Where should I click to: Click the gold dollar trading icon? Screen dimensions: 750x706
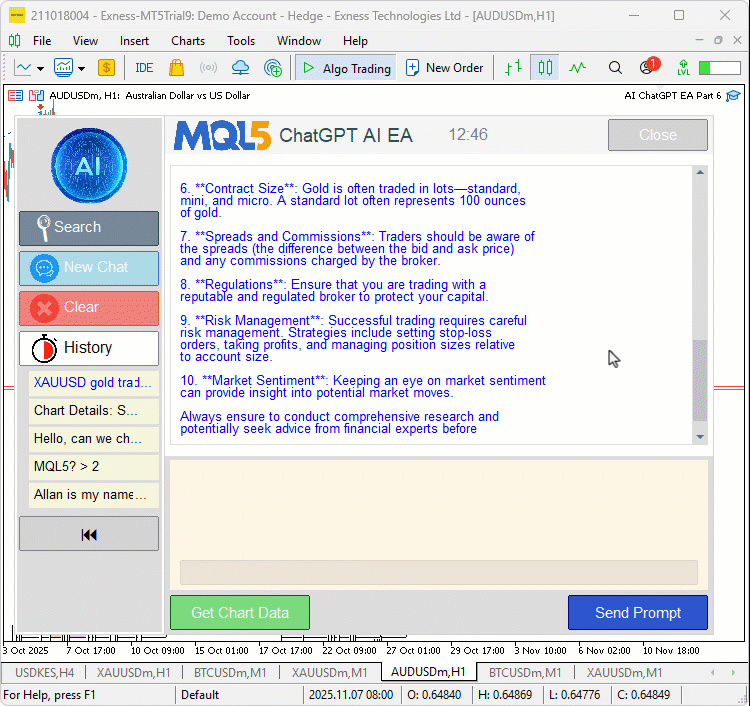106,68
